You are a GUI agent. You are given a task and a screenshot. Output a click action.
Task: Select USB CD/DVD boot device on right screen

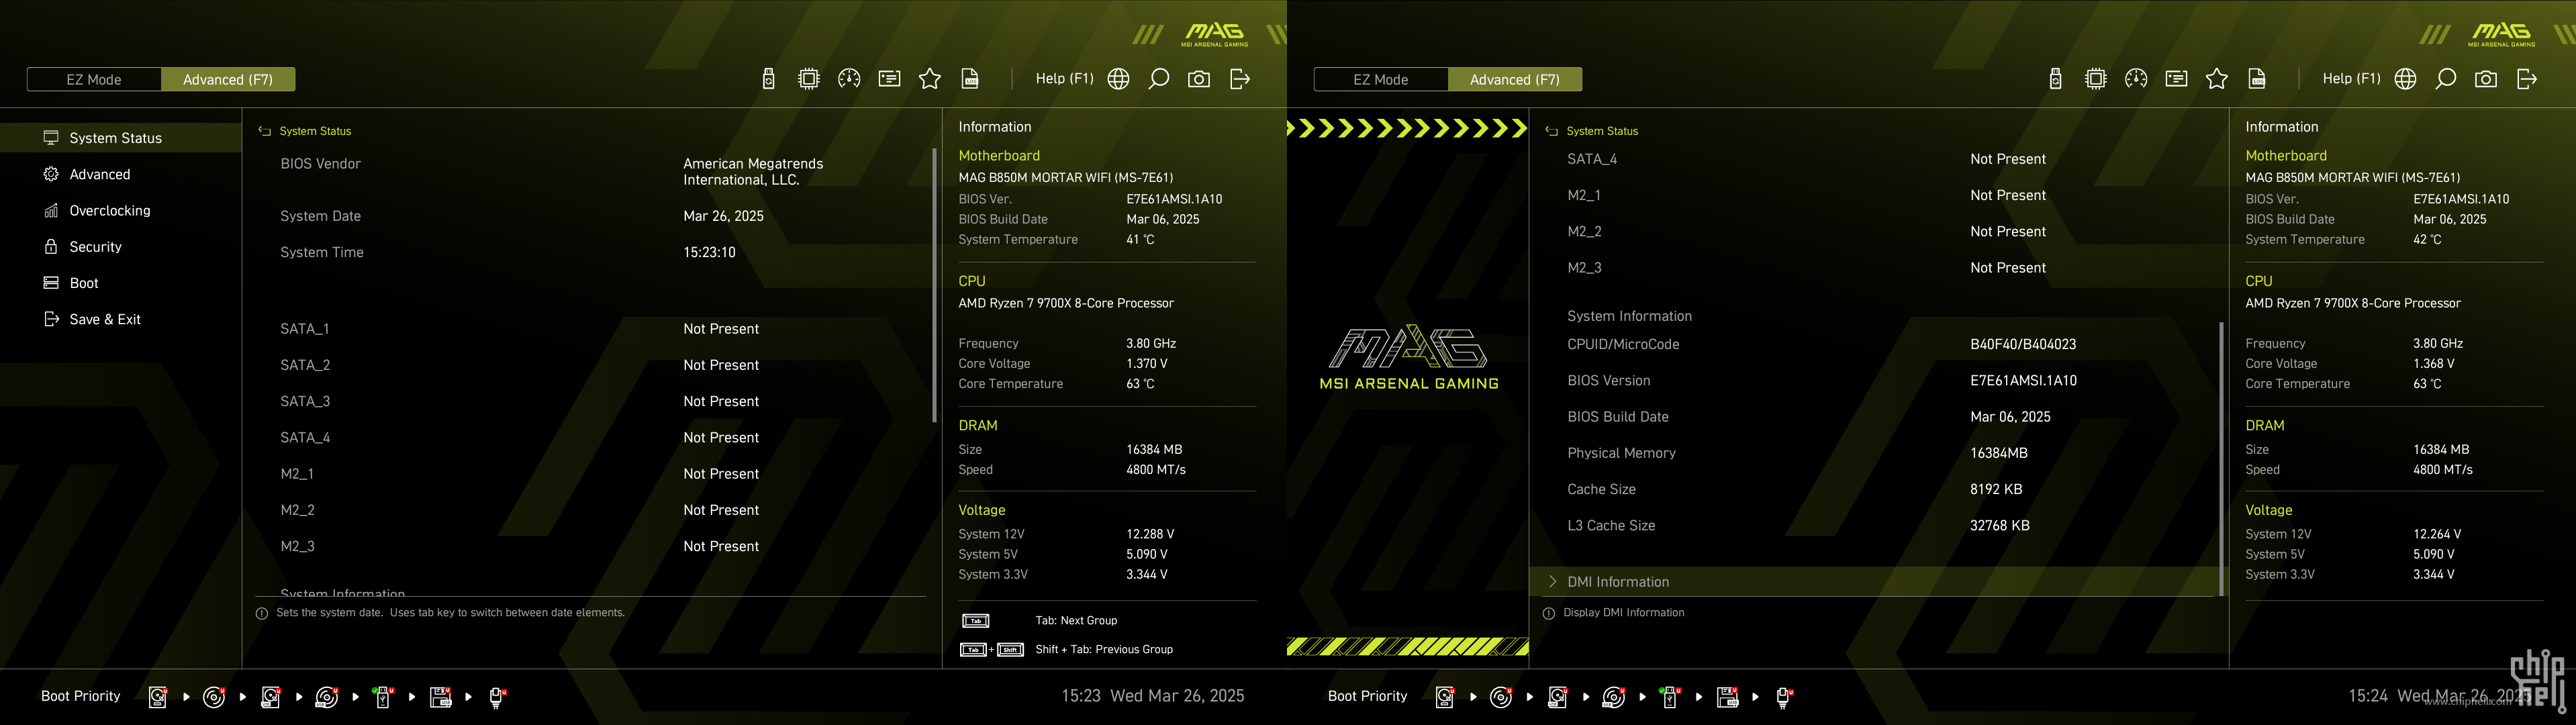click(1614, 697)
